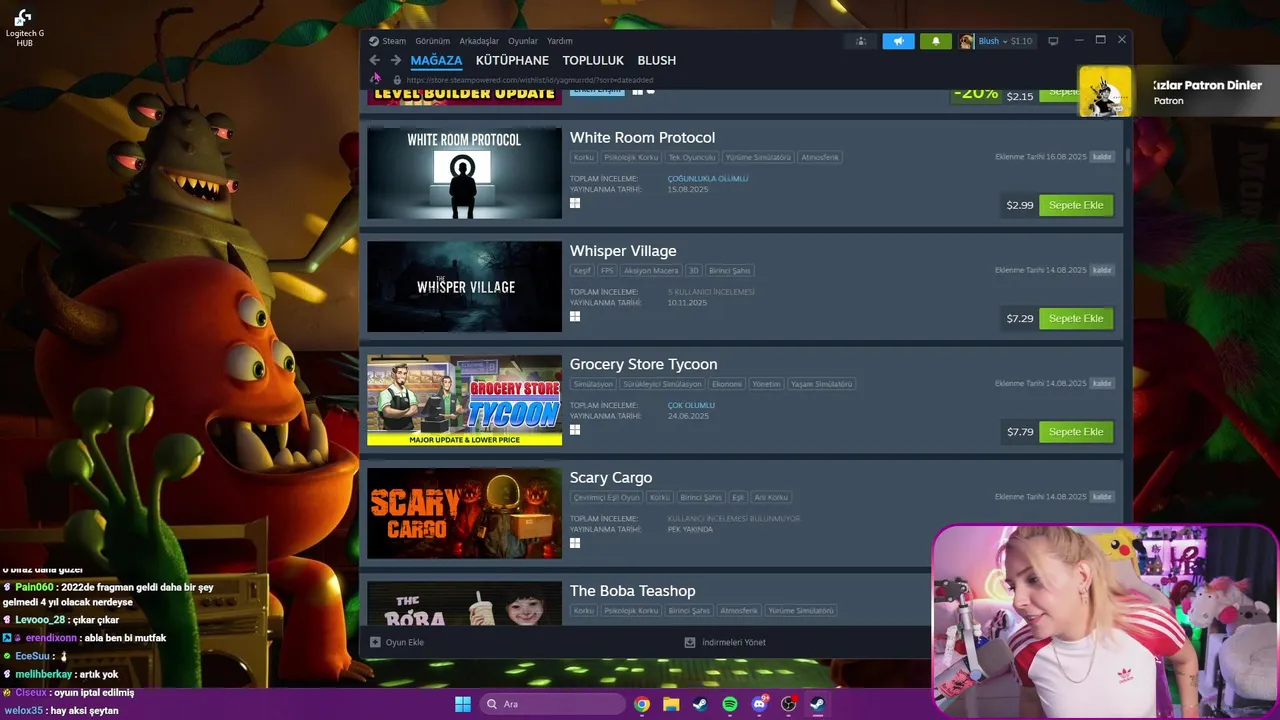Add White Room Protocol to cart

(x=1076, y=205)
